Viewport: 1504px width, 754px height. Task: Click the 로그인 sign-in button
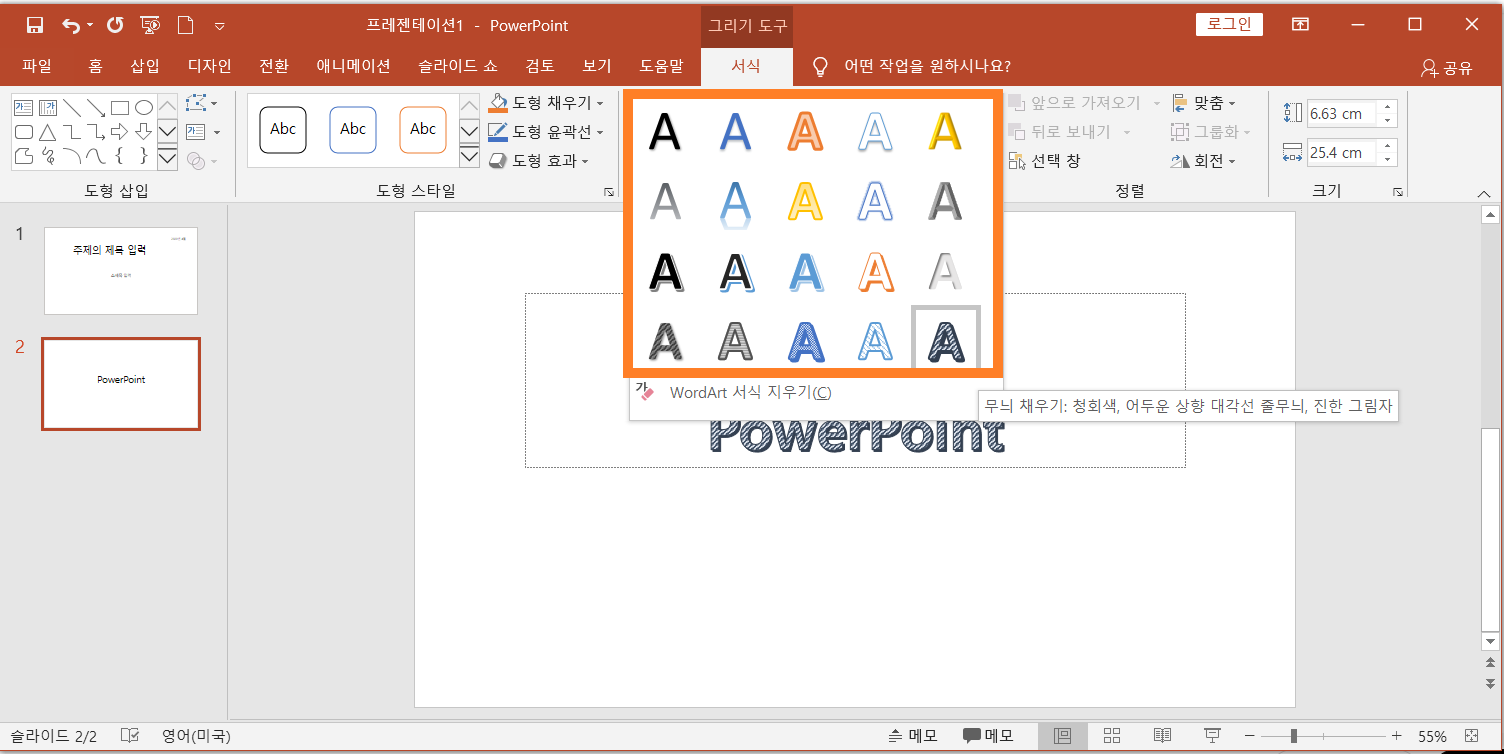(1229, 25)
